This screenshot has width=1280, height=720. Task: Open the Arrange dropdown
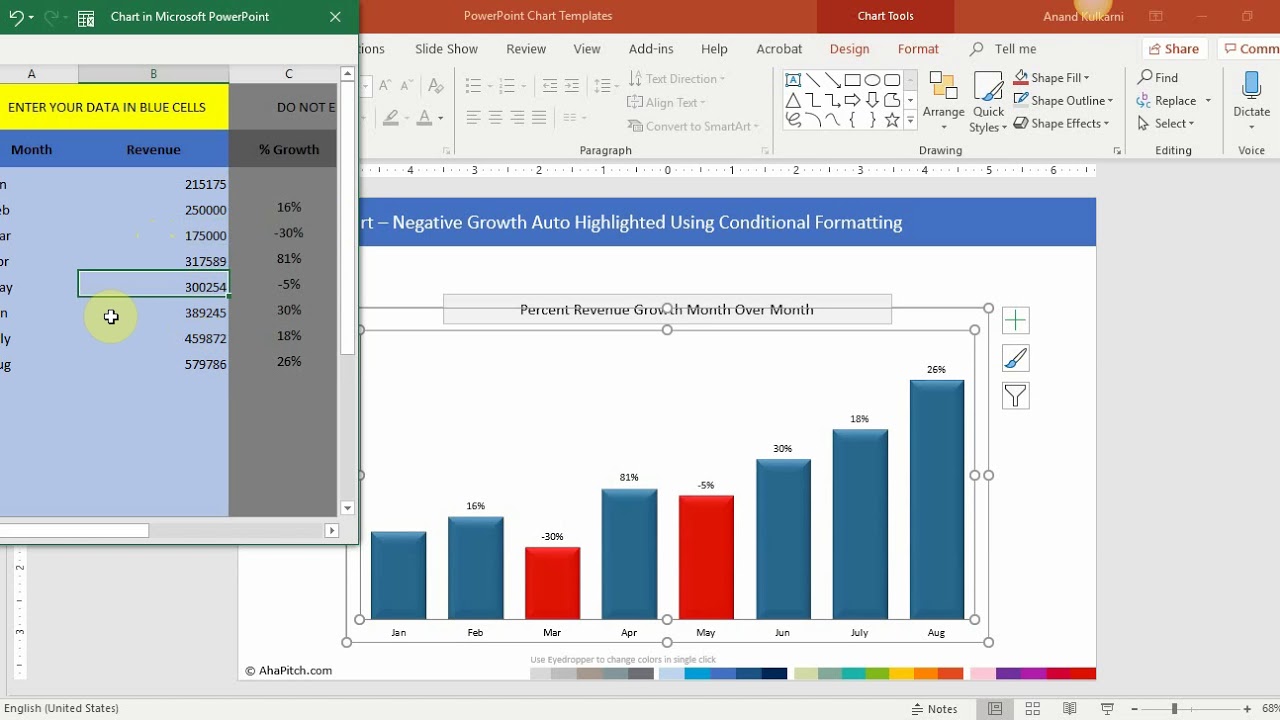[x=943, y=102]
